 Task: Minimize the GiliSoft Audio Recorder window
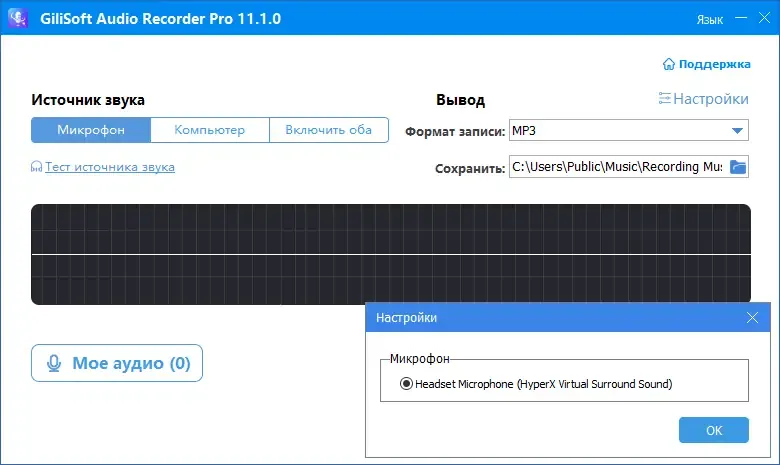coord(741,18)
